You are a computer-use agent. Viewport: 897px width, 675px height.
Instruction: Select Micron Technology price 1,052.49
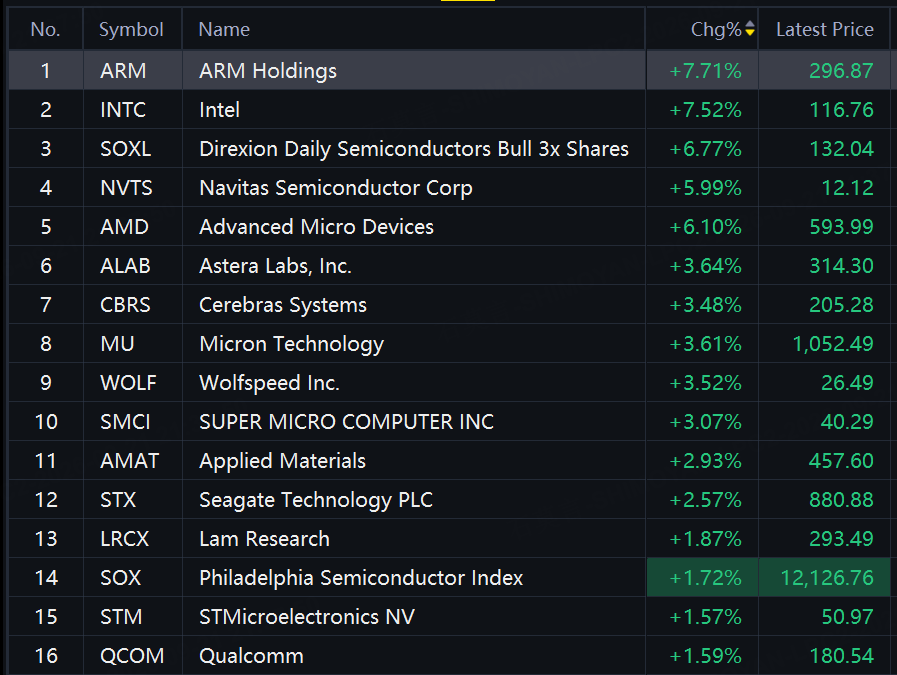click(832, 344)
